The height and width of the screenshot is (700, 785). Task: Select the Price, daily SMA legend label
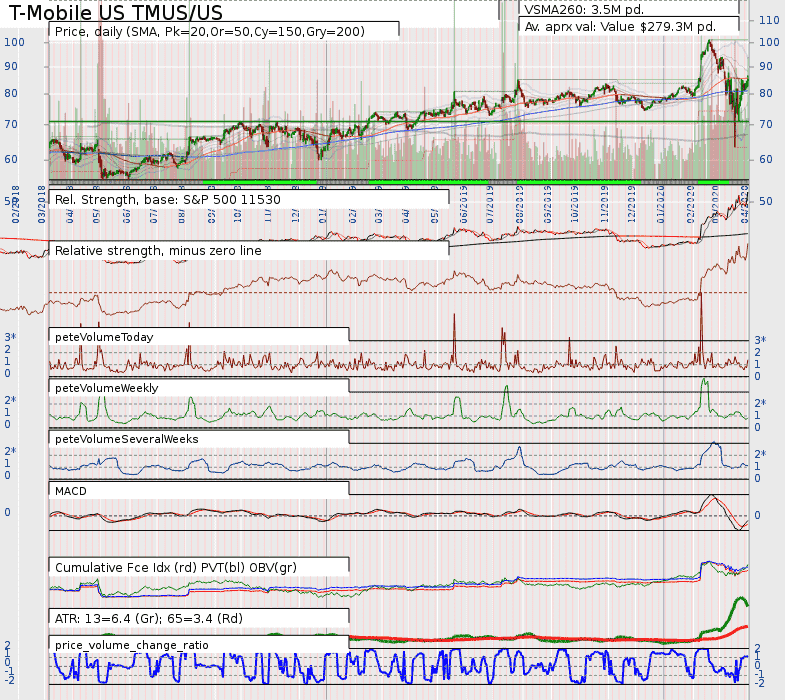[210, 32]
